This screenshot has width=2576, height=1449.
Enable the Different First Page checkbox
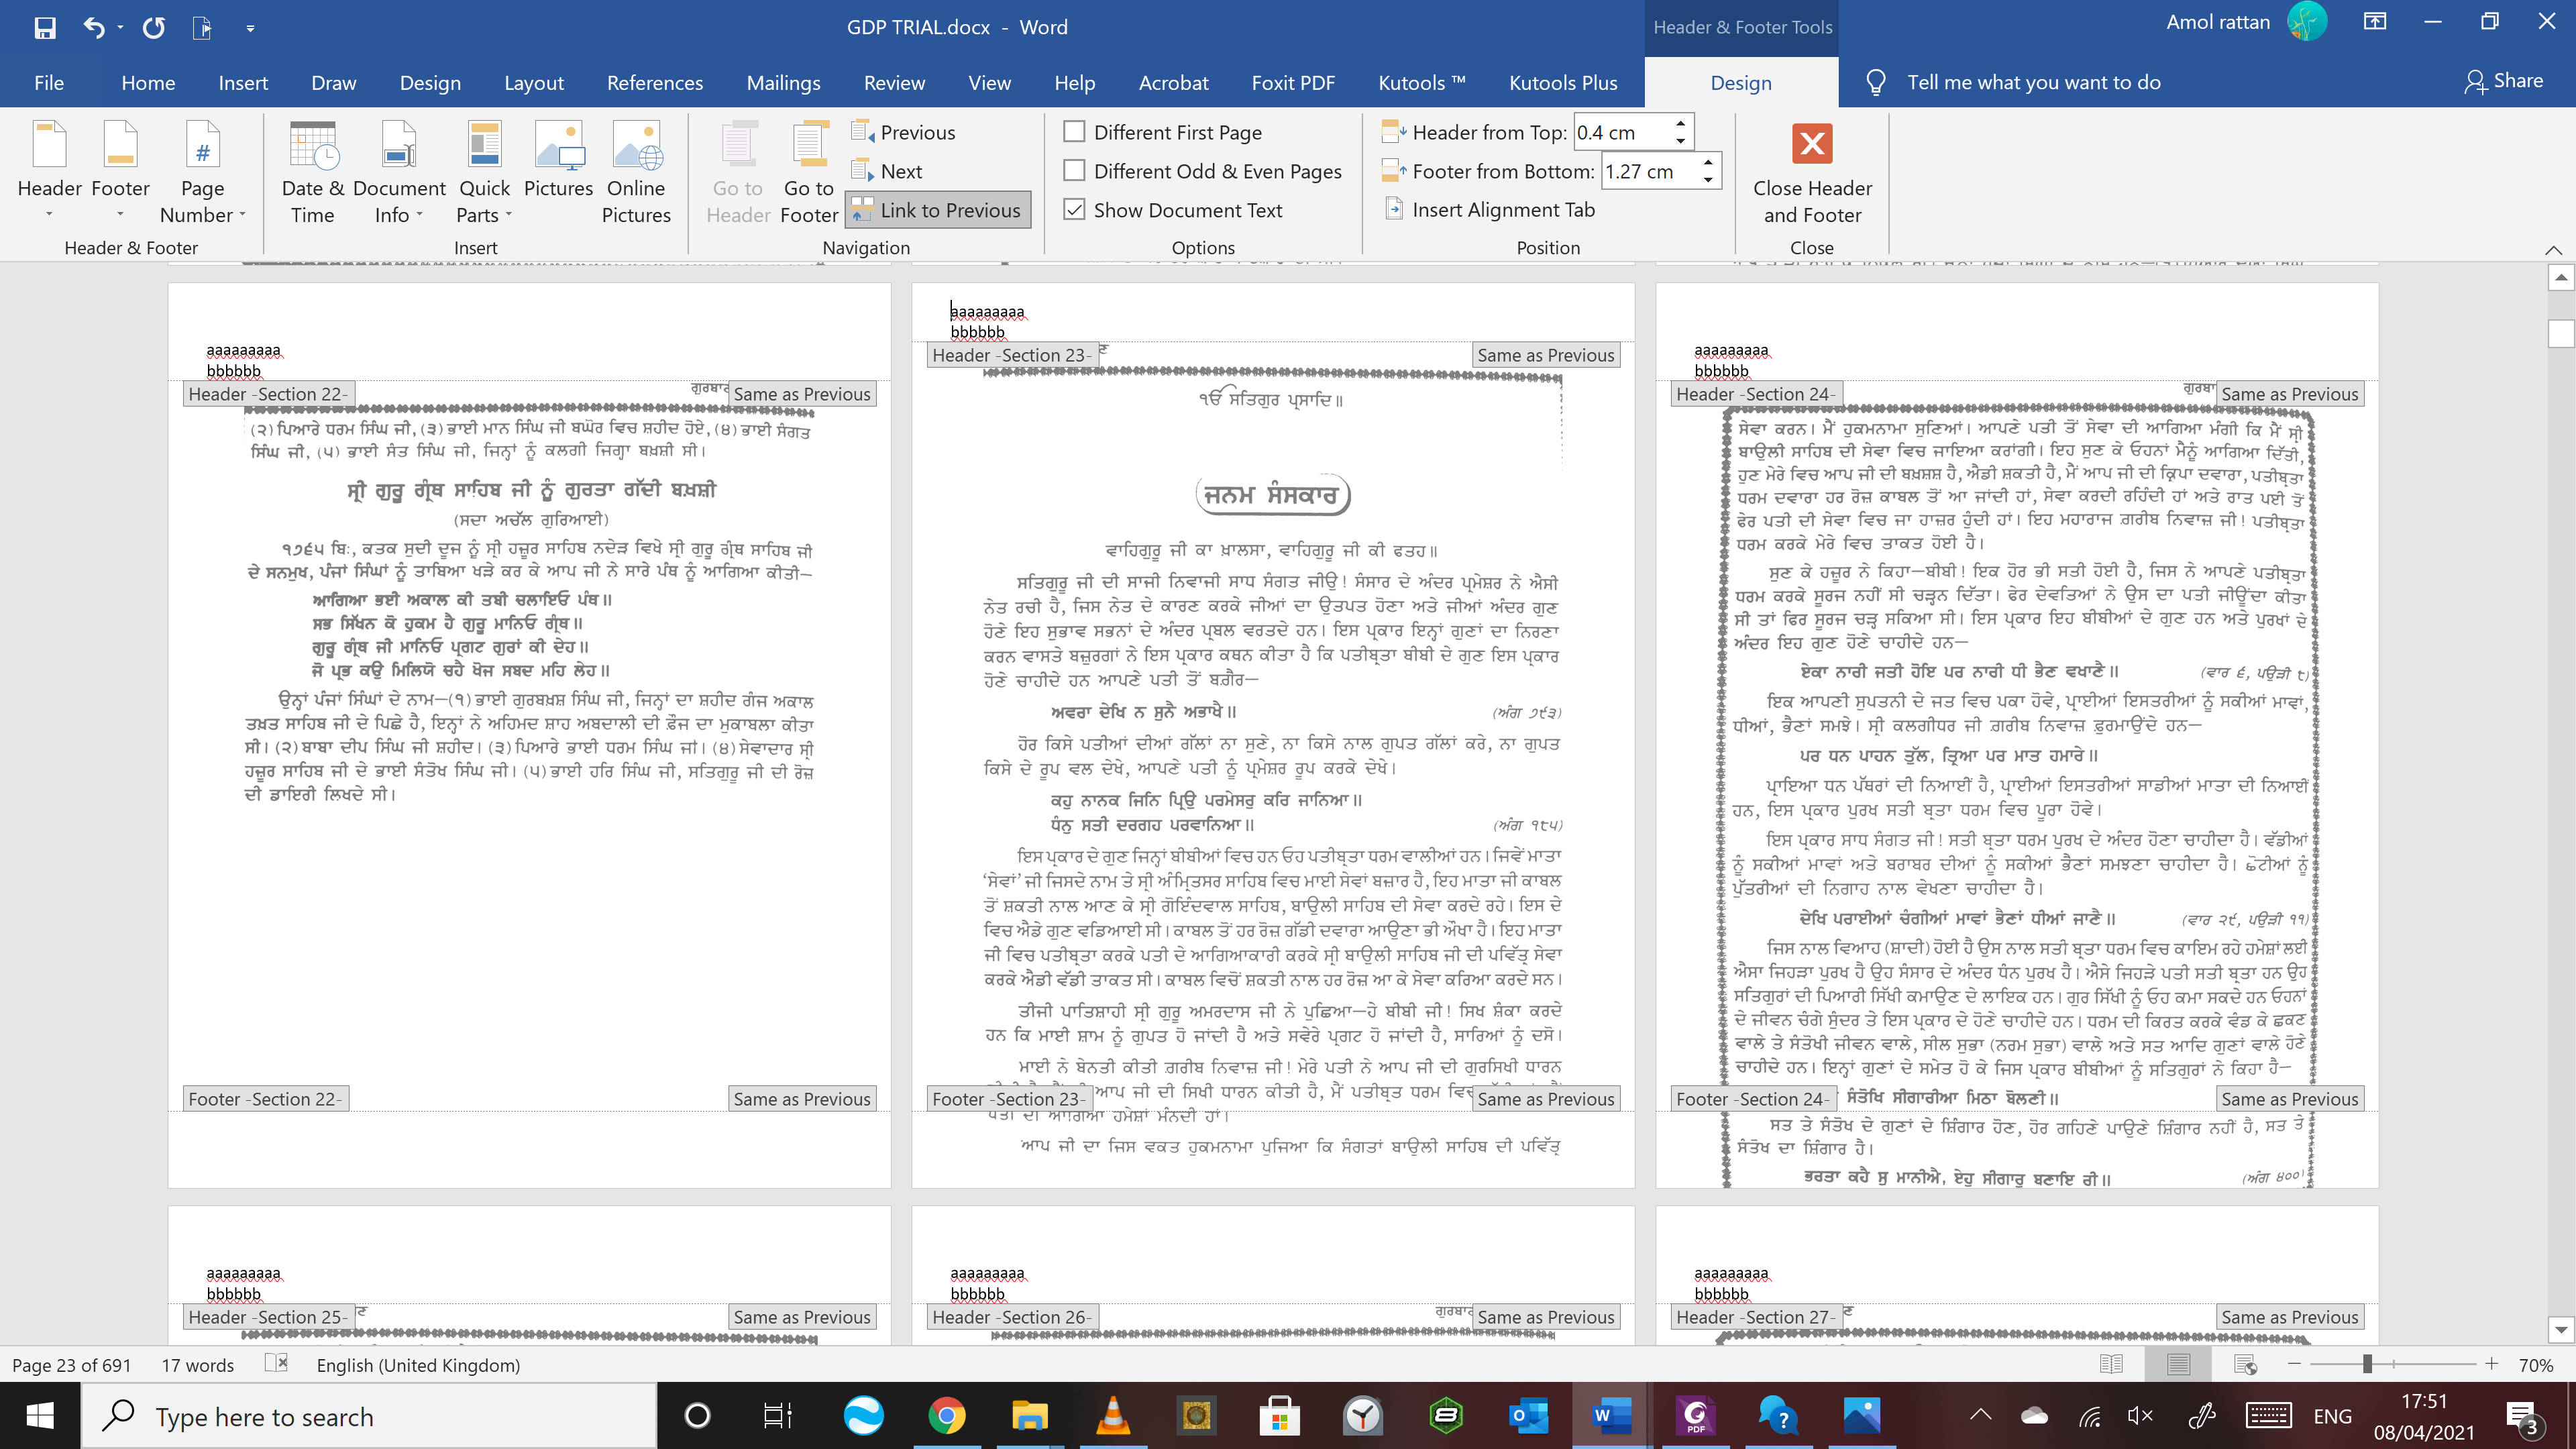(1074, 132)
